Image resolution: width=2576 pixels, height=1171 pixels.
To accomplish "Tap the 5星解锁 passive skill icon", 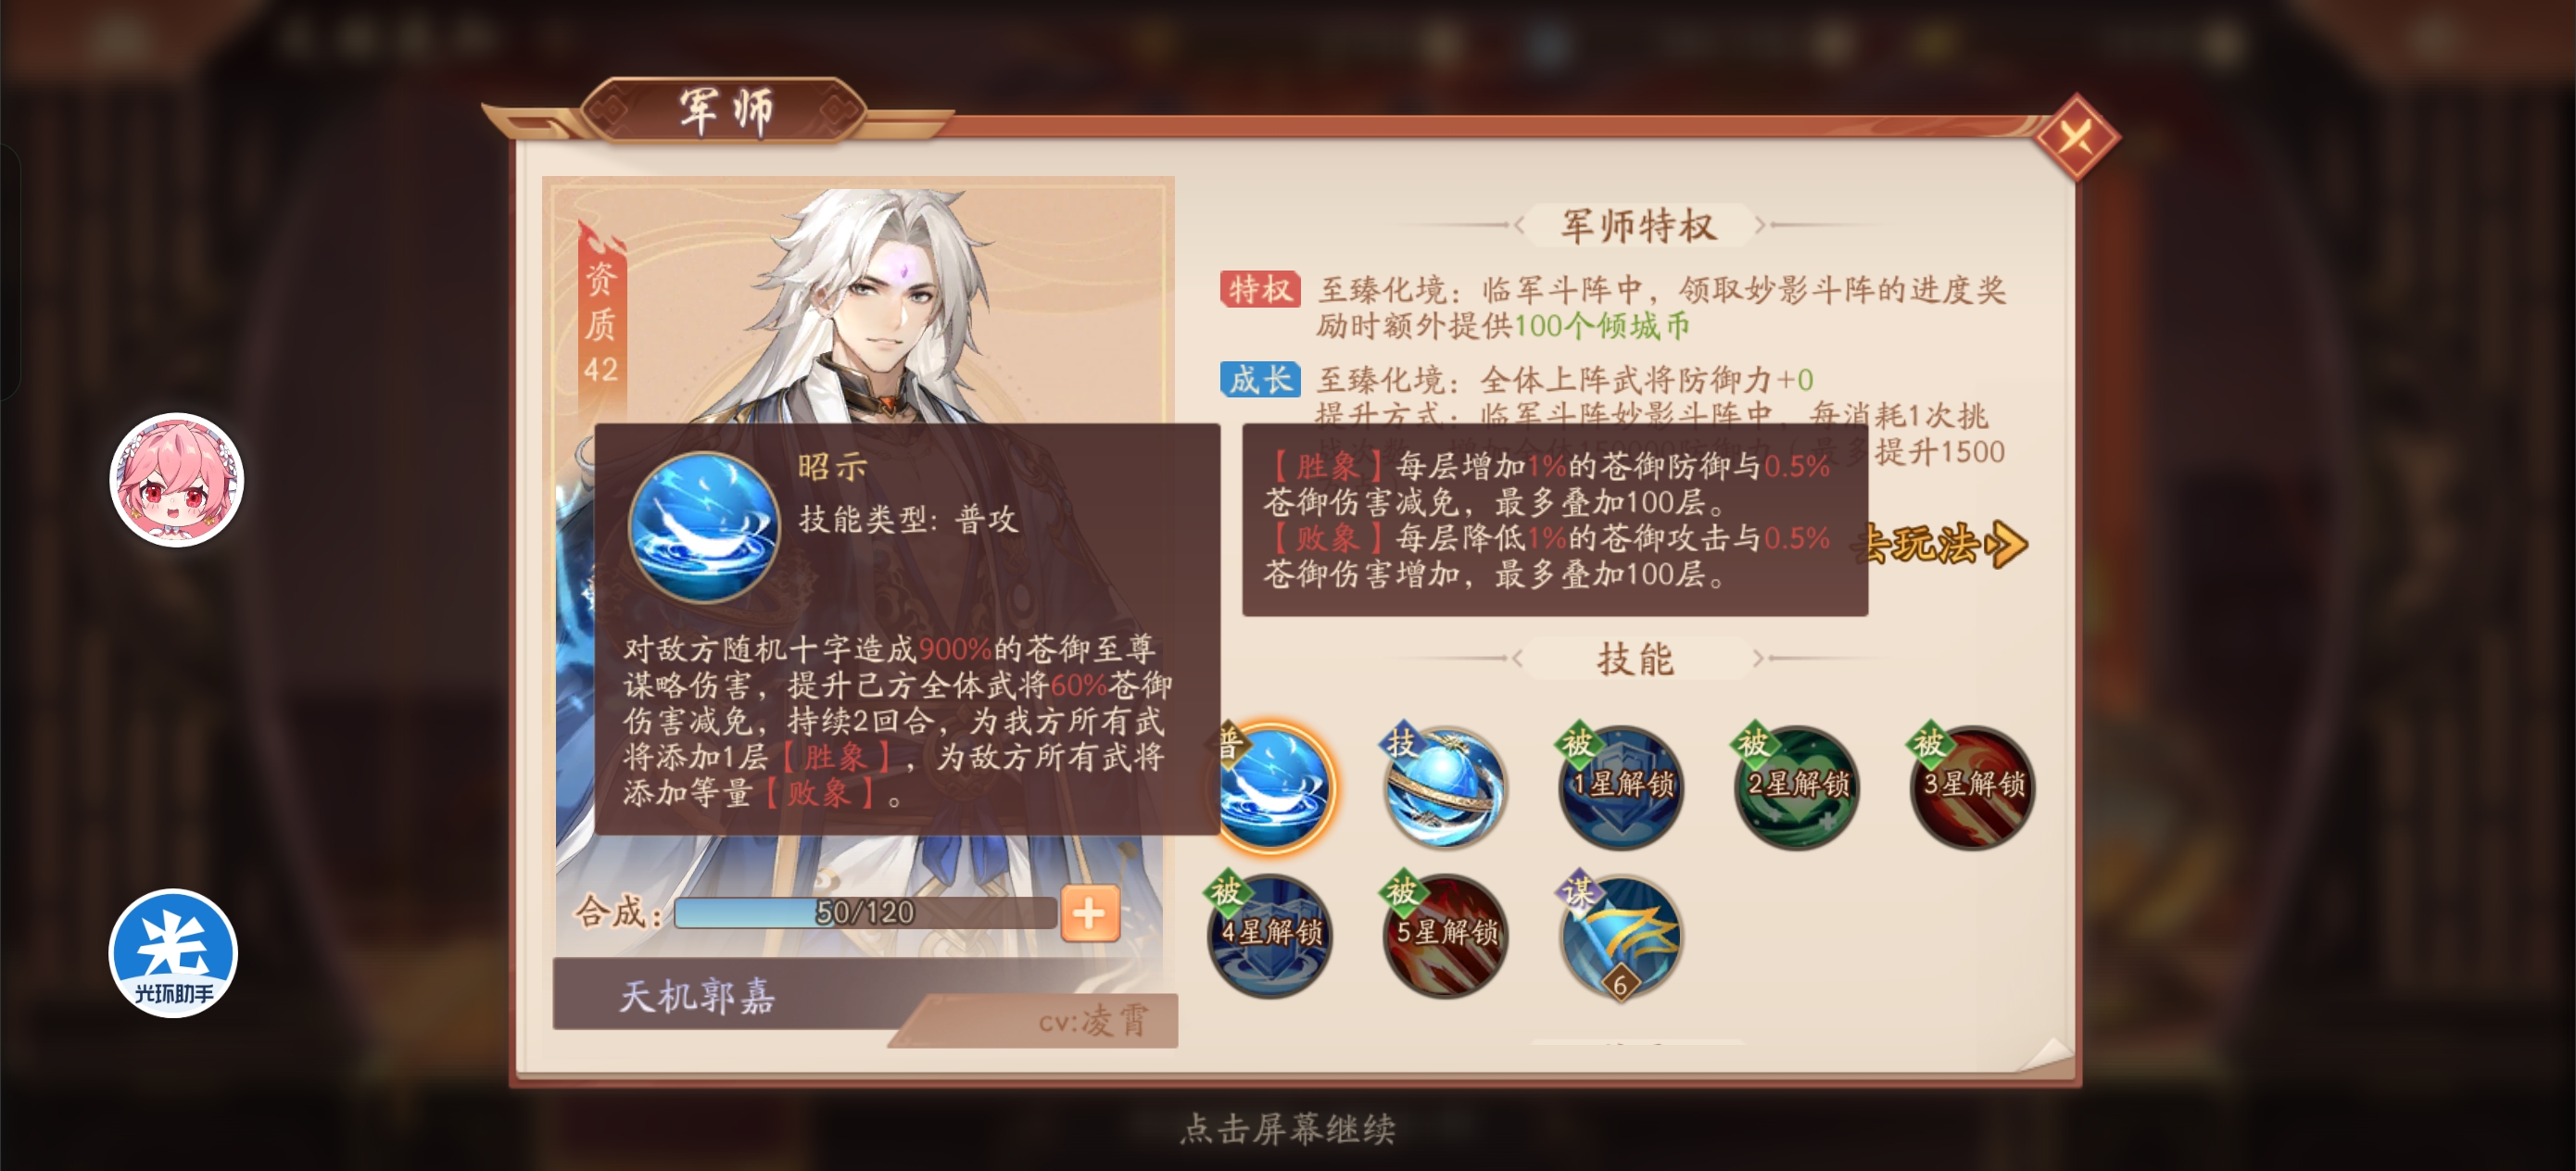I will [1446, 936].
